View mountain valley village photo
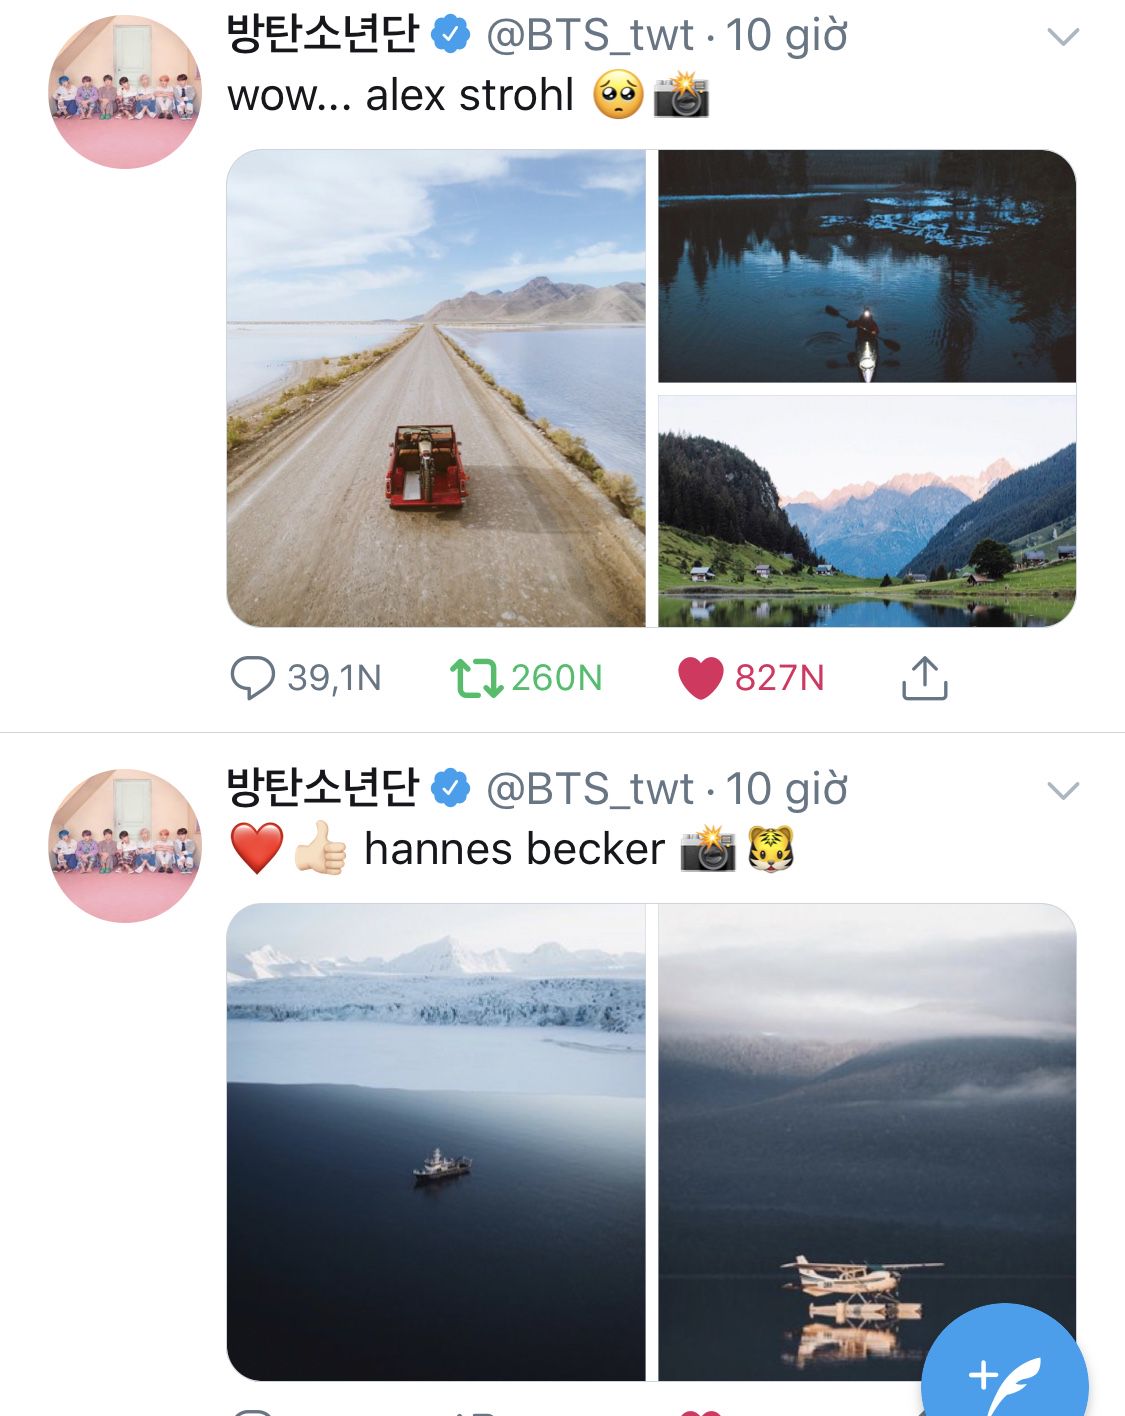Image resolution: width=1125 pixels, height=1416 pixels. (x=866, y=511)
